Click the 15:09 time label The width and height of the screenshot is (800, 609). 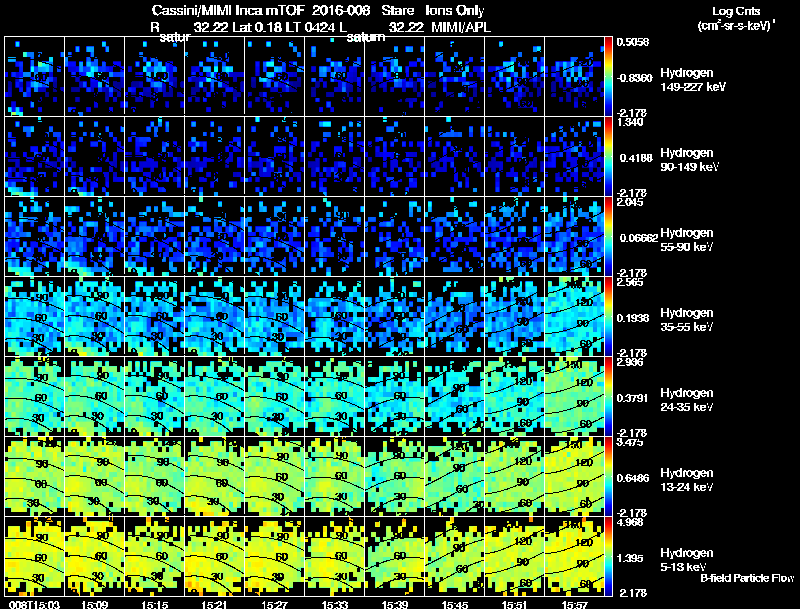(x=94, y=605)
